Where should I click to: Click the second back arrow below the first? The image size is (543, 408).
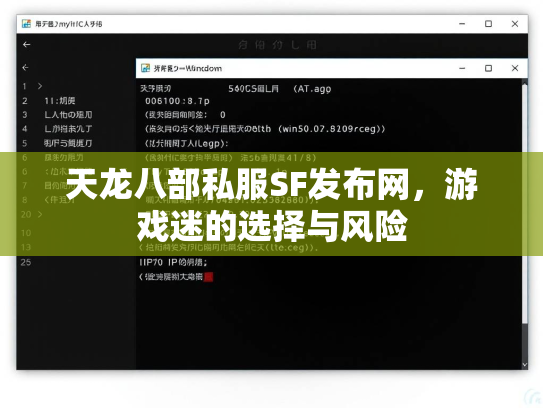click(x=25, y=67)
